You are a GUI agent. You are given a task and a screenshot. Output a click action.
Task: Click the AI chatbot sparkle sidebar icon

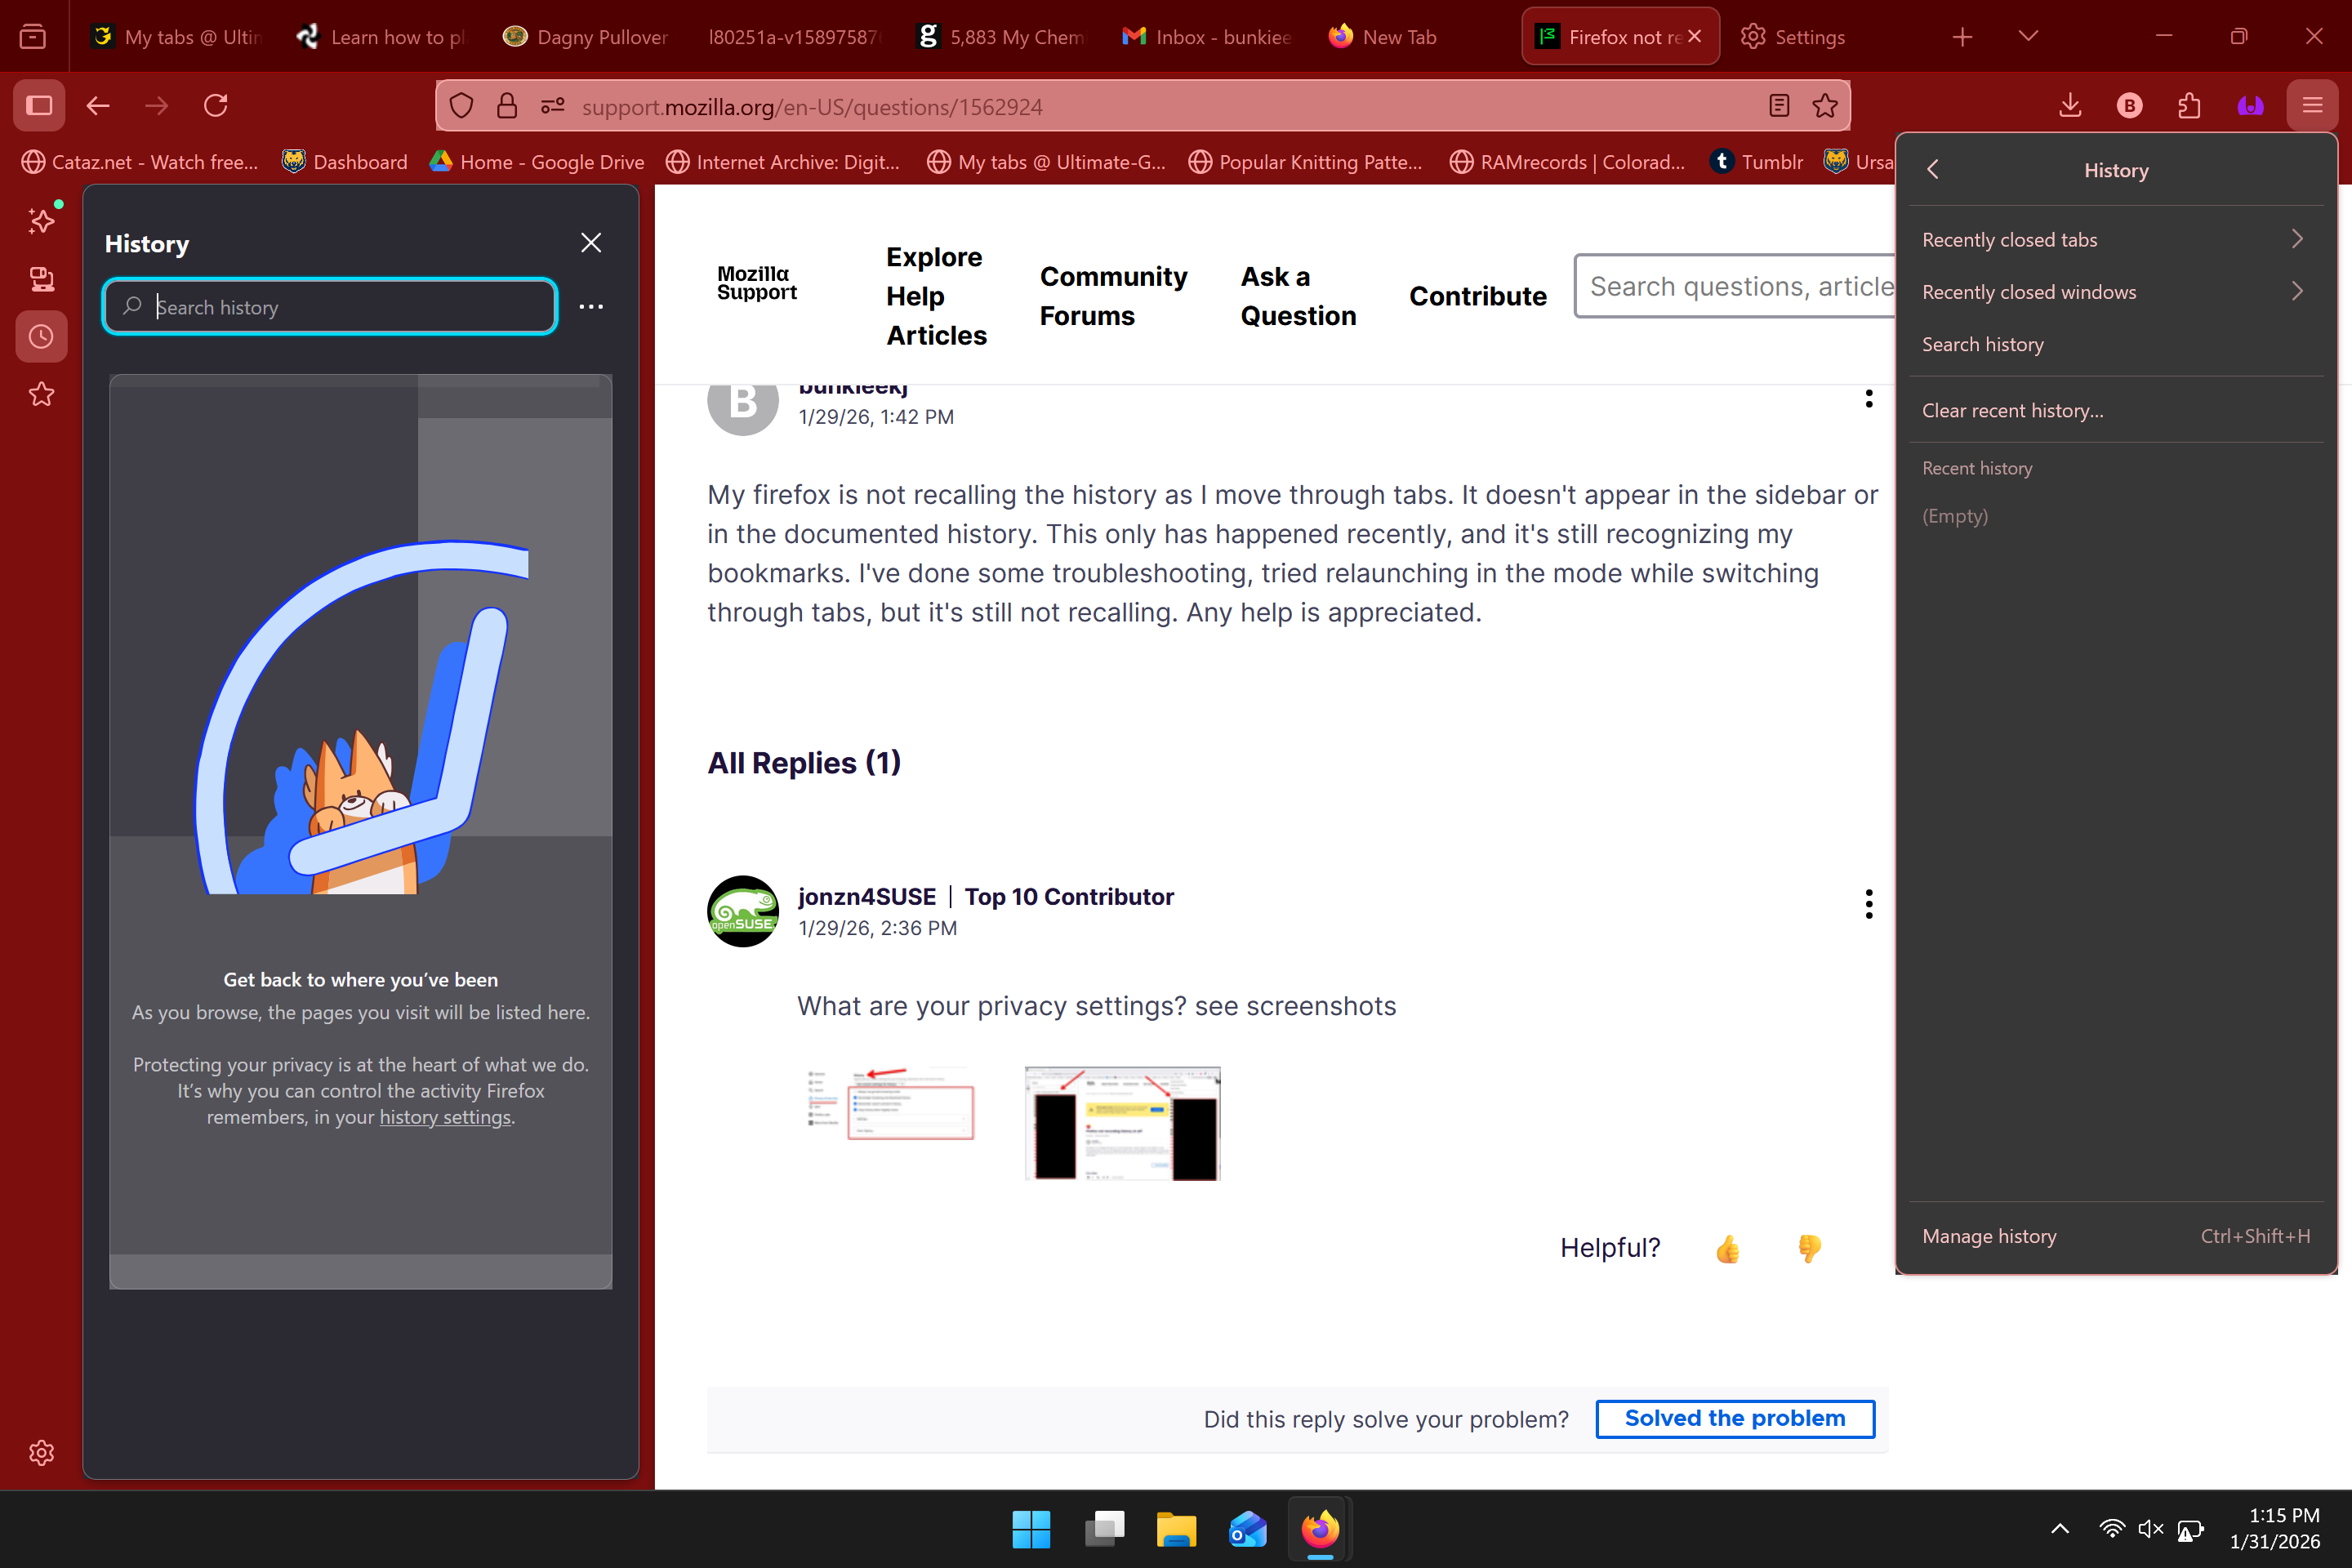[41, 220]
